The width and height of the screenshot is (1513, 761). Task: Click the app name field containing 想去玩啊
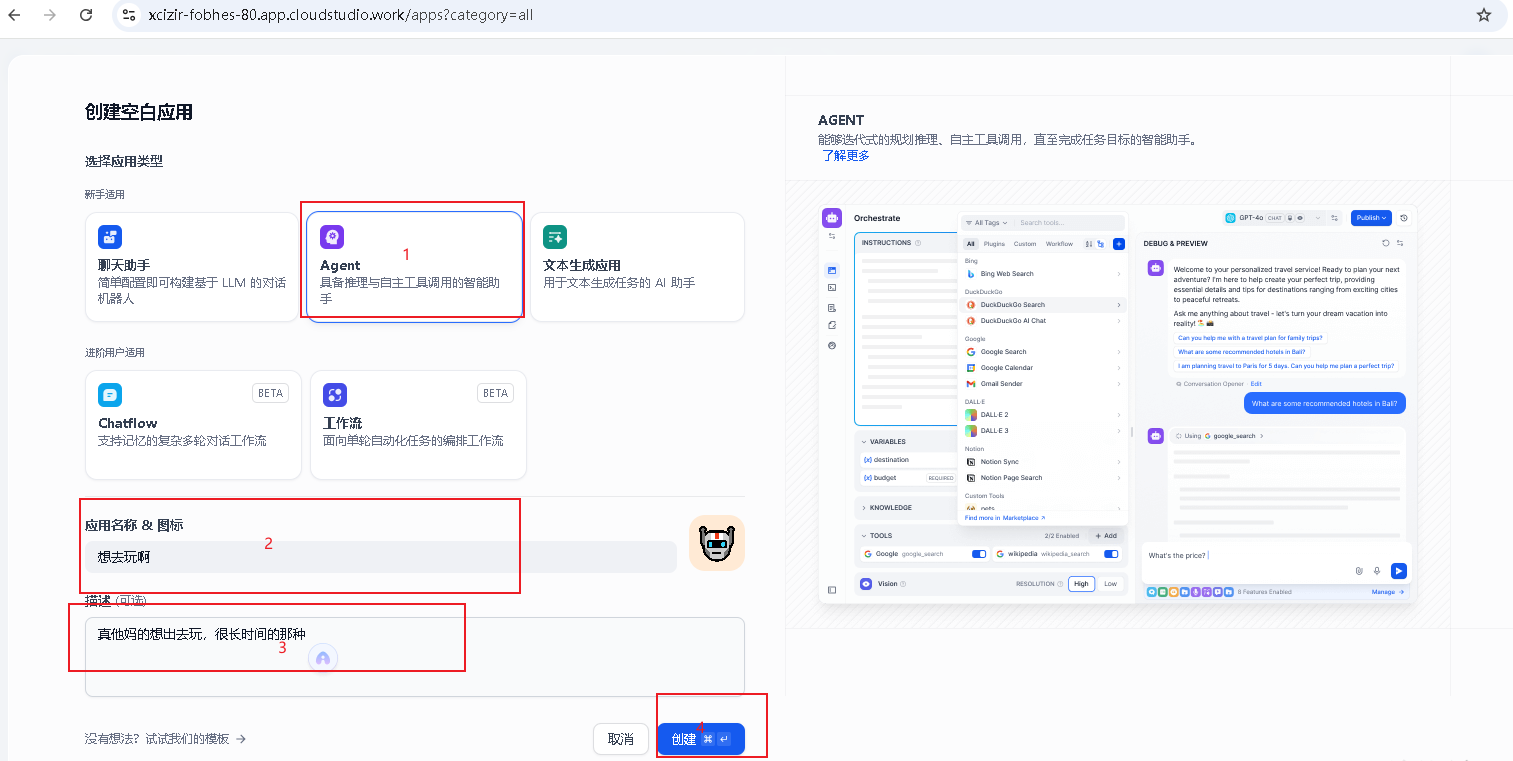click(380, 557)
